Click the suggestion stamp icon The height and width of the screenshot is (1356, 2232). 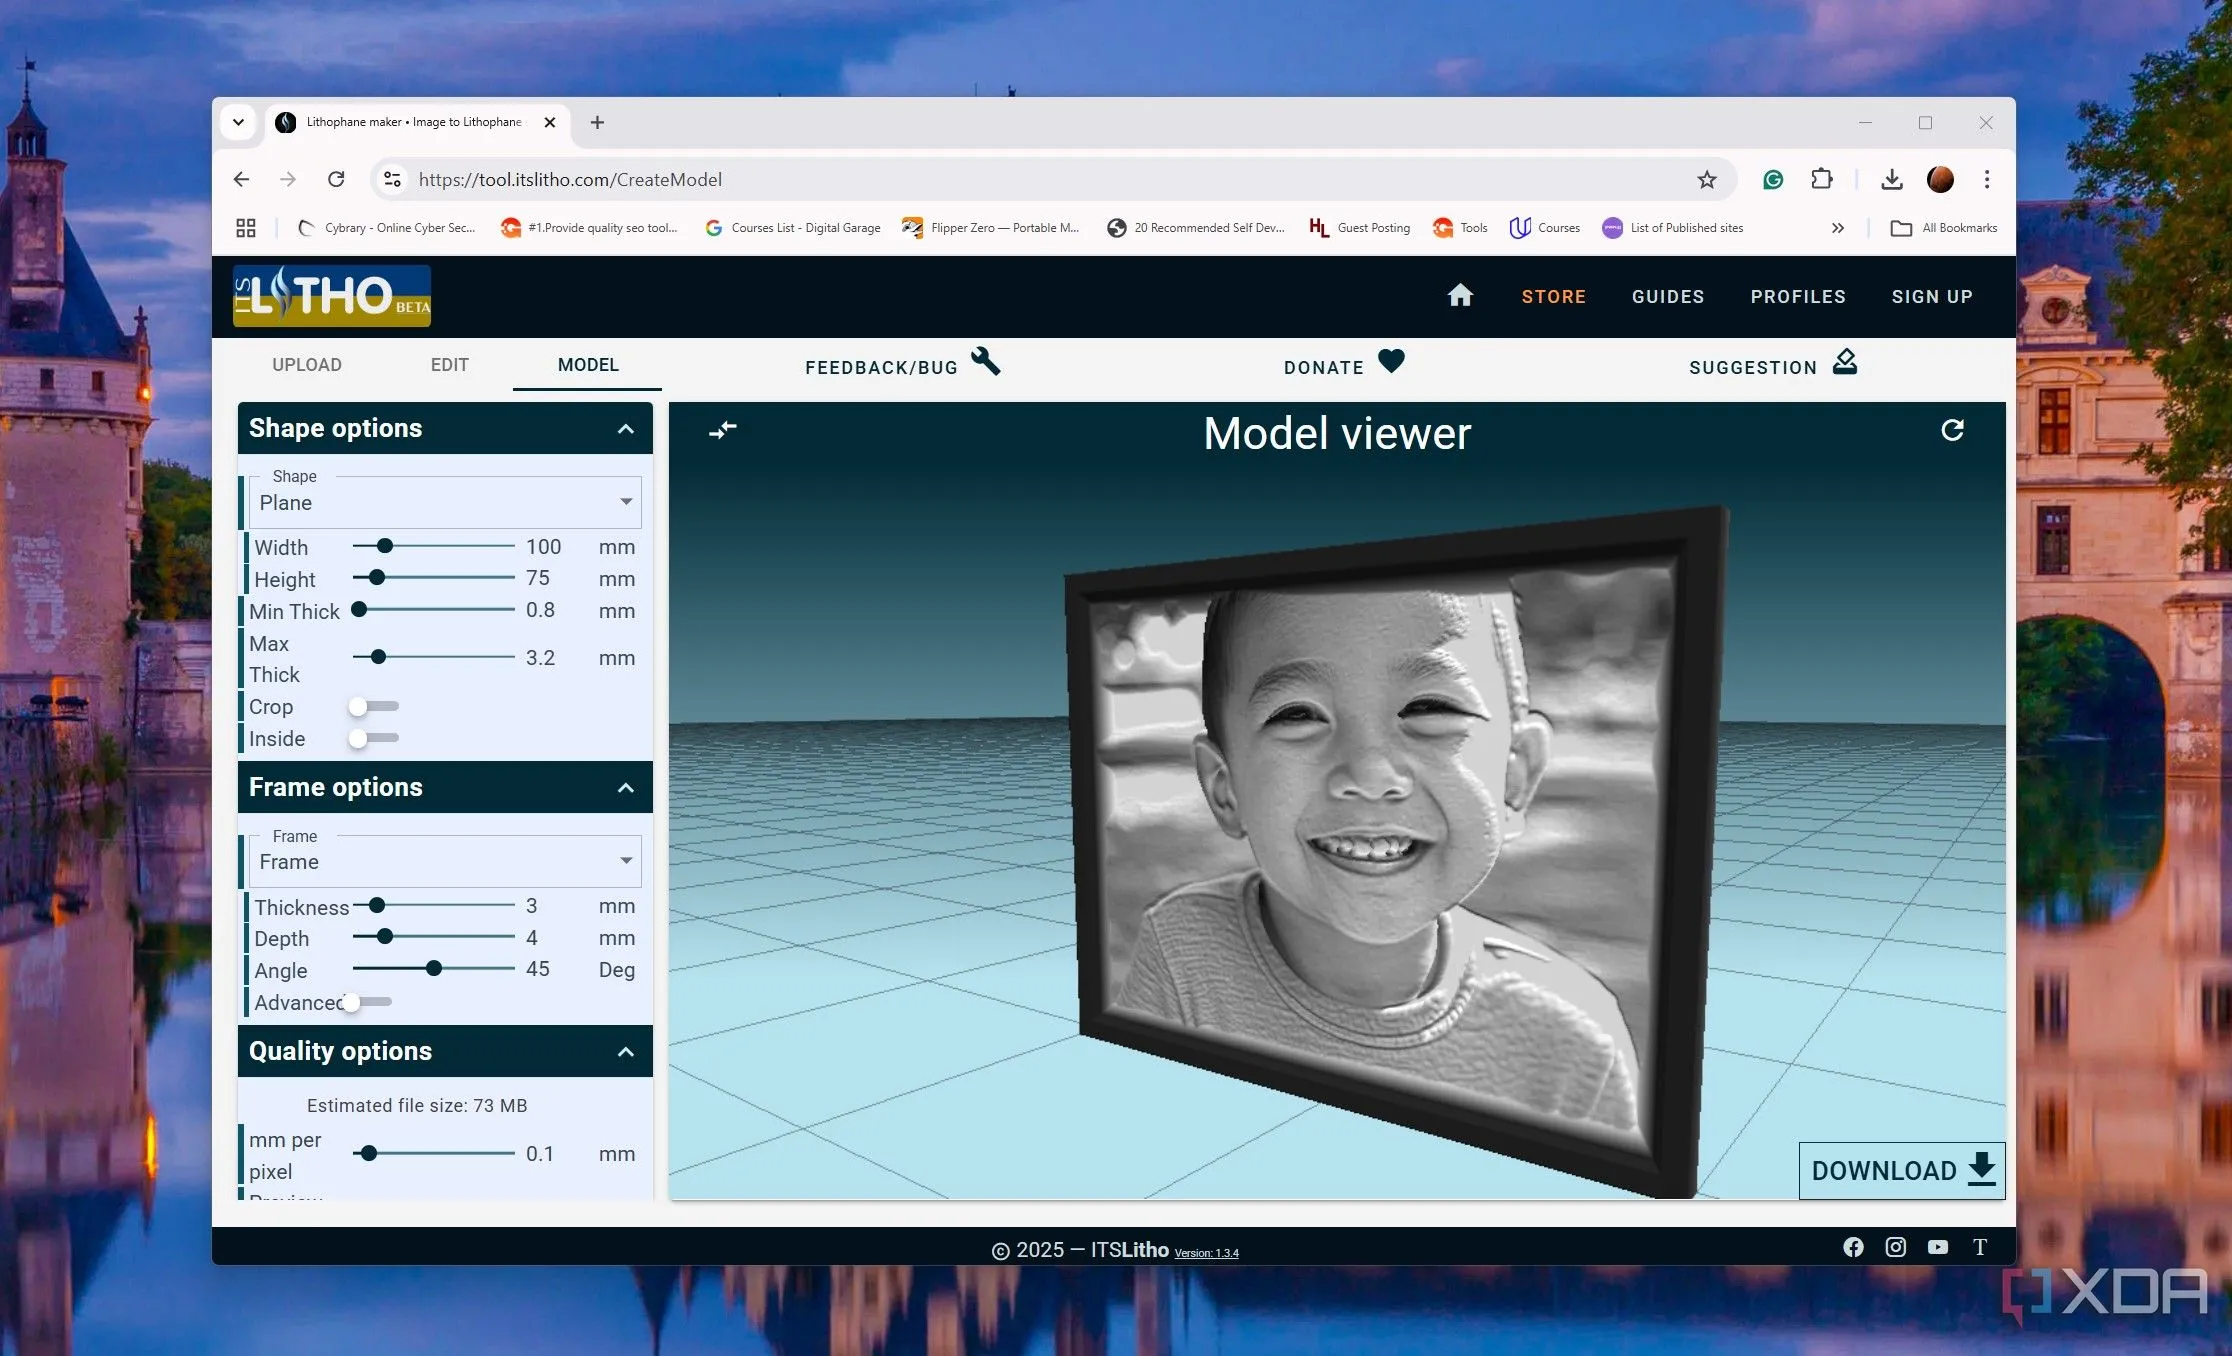pos(1845,361)
